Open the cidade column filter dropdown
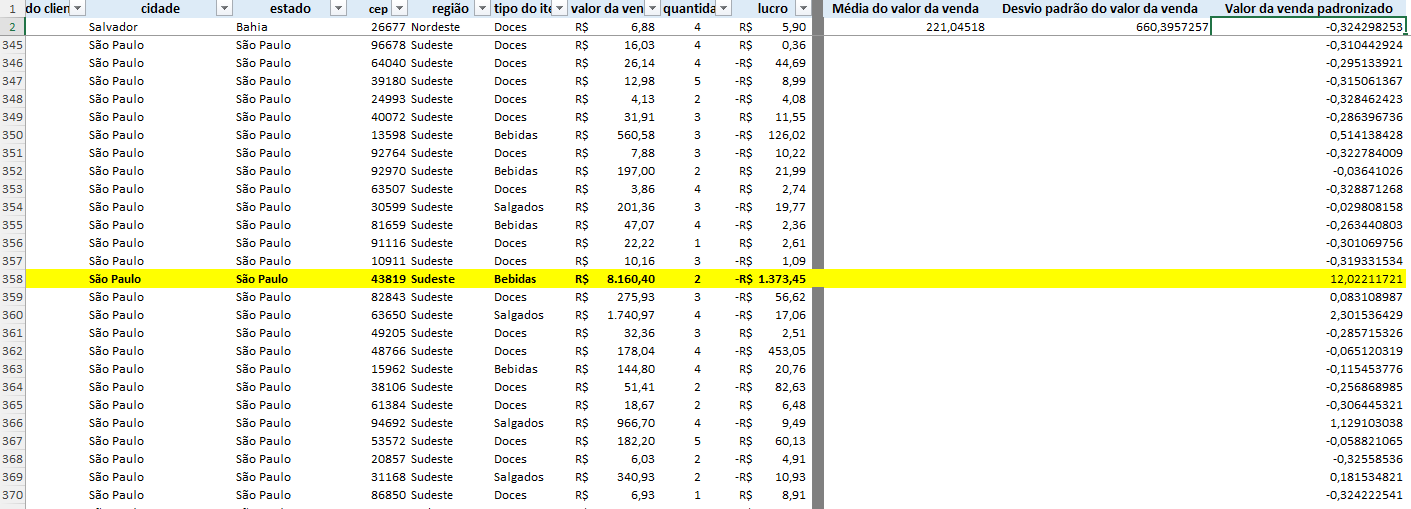 pyautogui.click(x=223, y=9)
